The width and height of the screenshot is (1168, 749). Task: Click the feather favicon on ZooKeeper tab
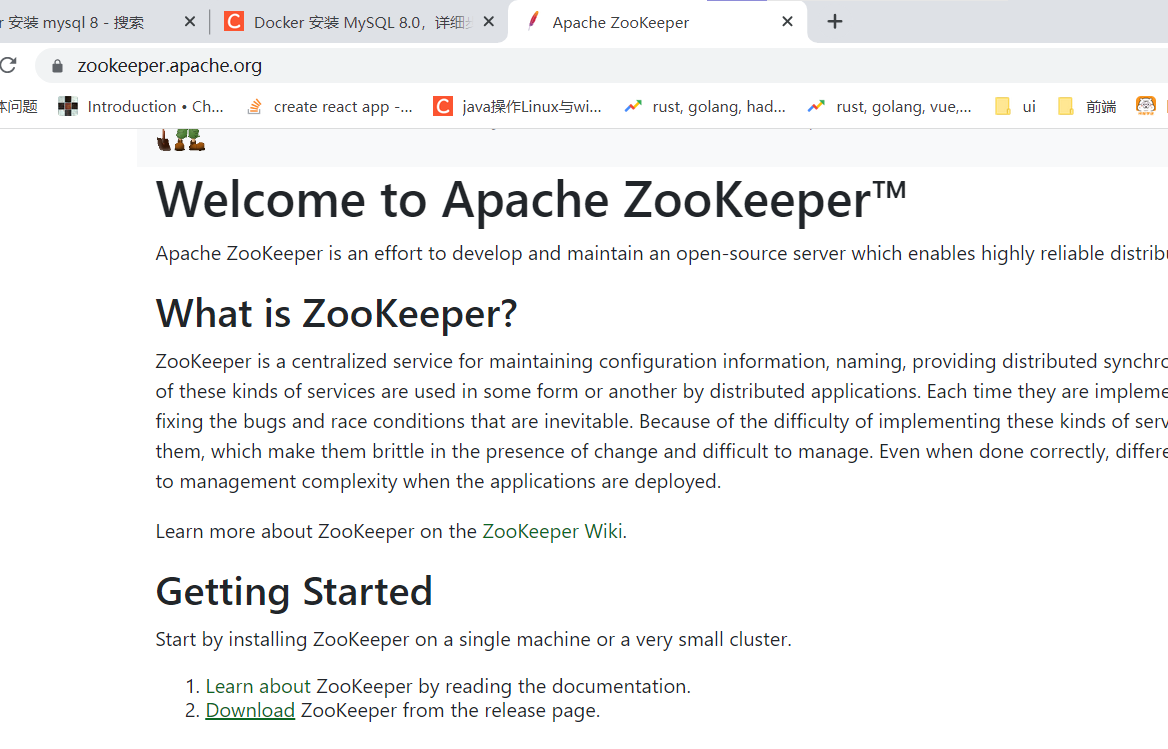533,22
